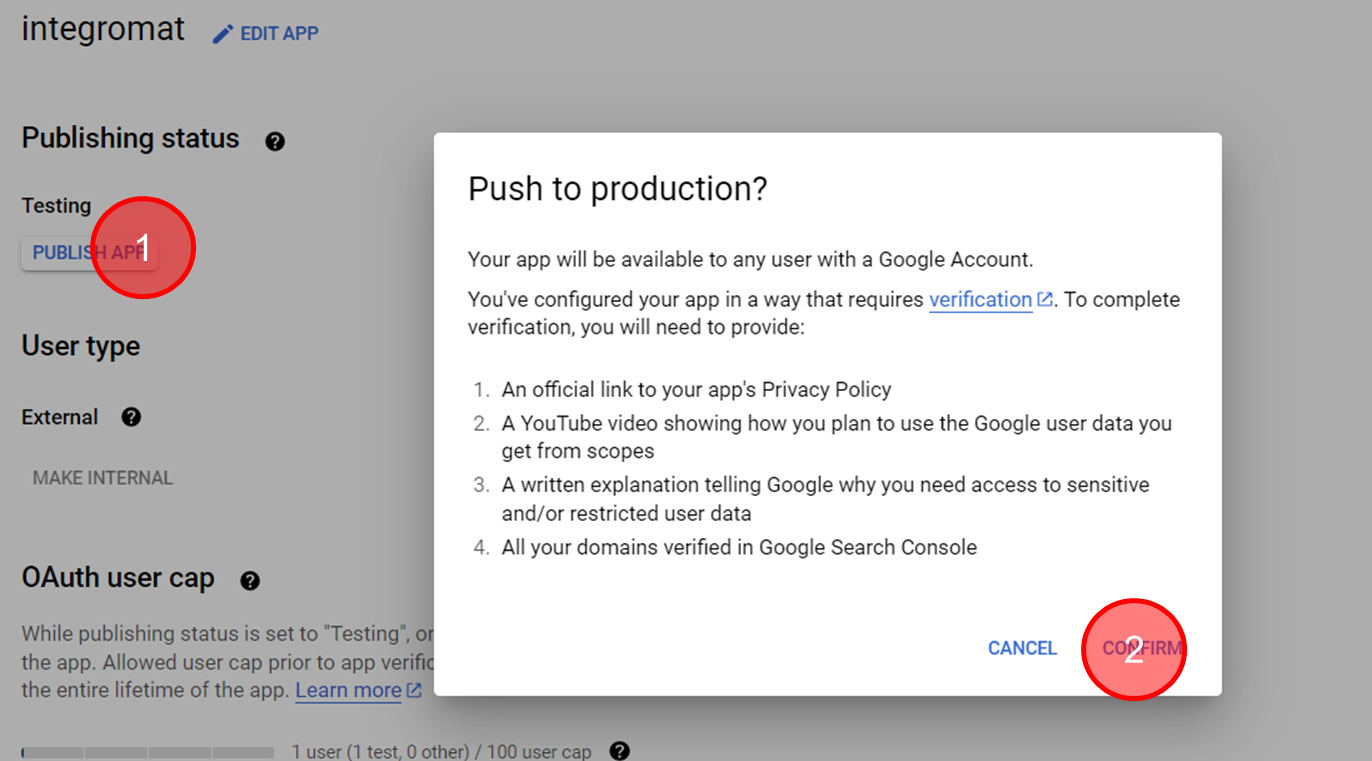Open the Publishing status help icon
Viewport: 1372px width, 761px height.
275,141
